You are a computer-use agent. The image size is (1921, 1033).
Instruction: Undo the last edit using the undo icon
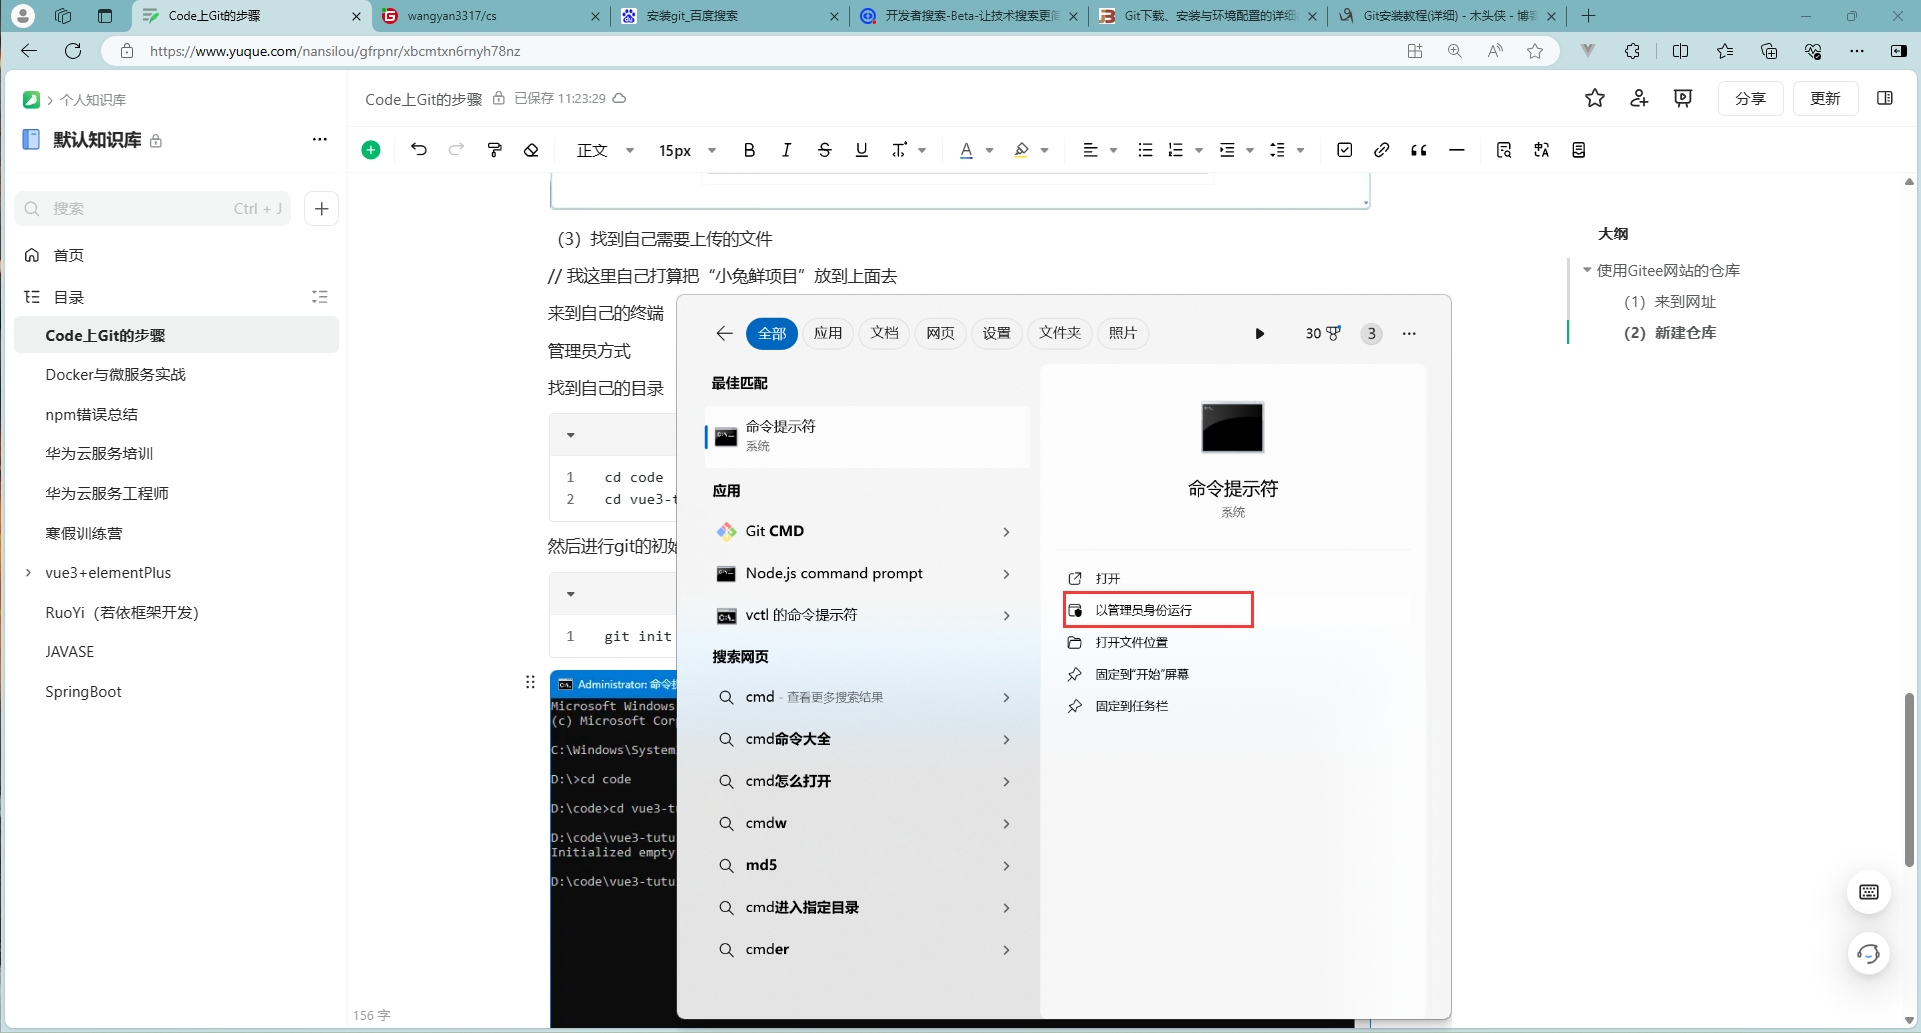419,150
